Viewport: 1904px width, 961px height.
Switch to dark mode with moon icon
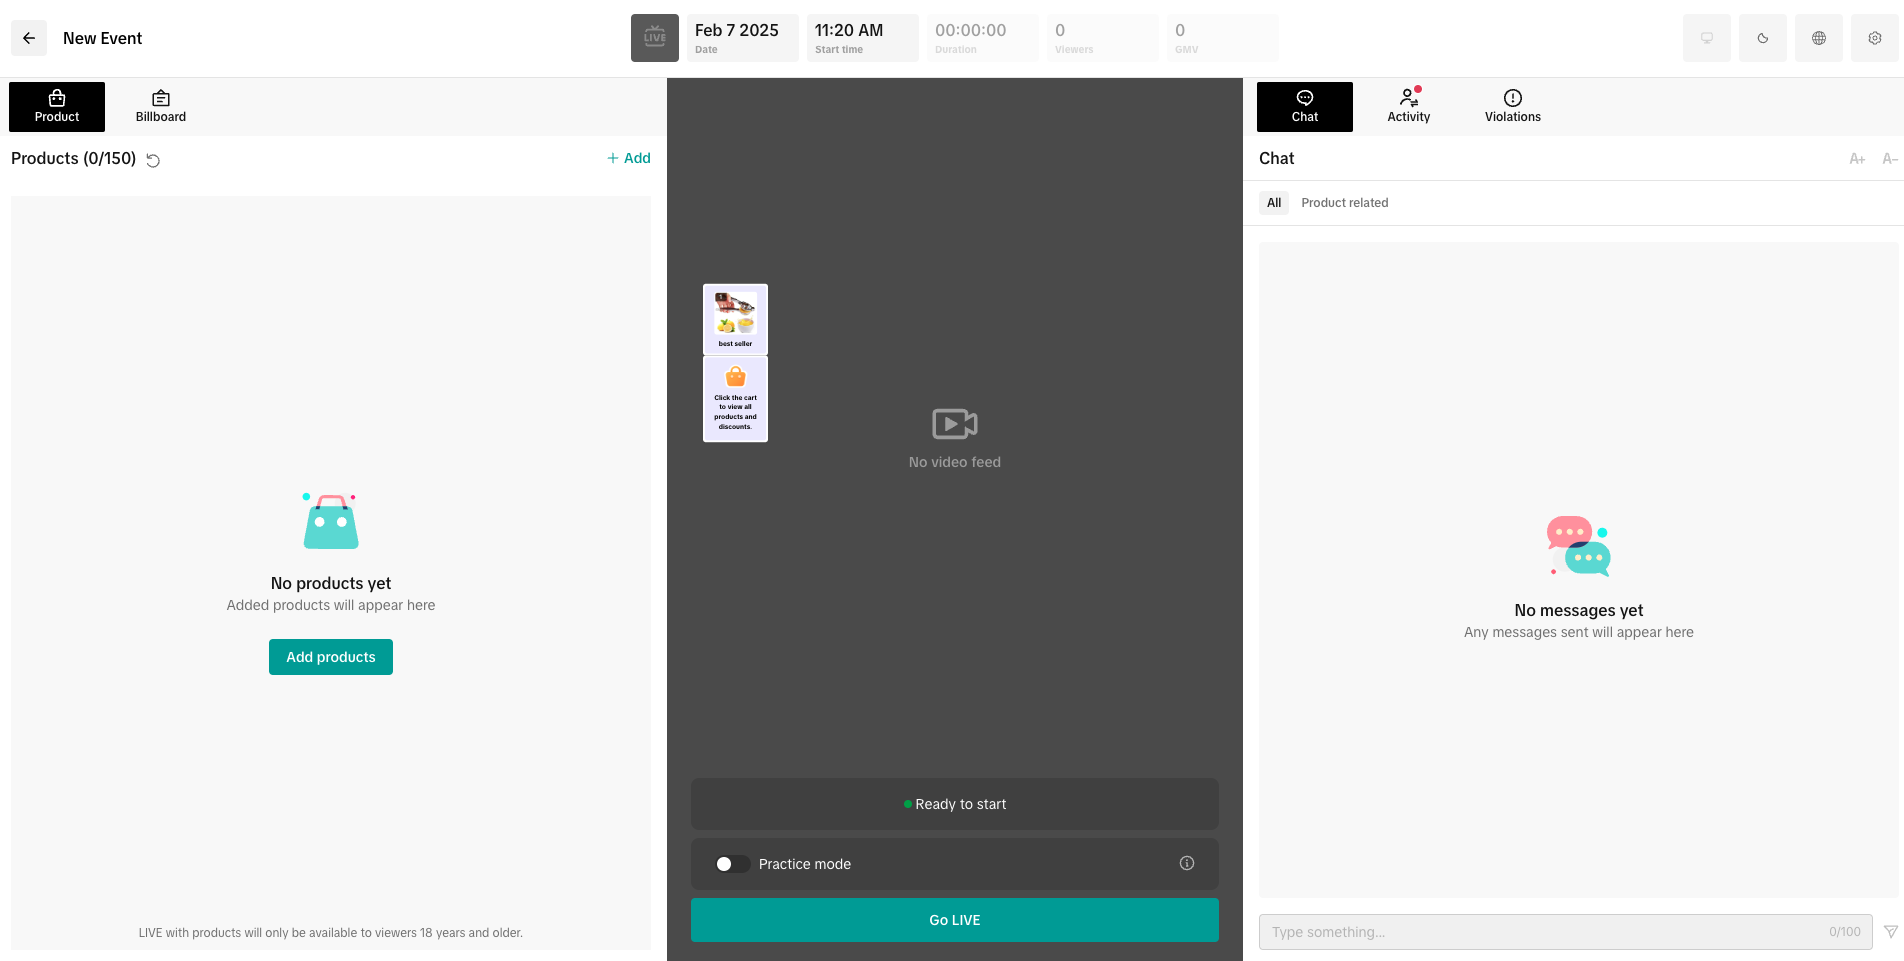coord(1762,38)
